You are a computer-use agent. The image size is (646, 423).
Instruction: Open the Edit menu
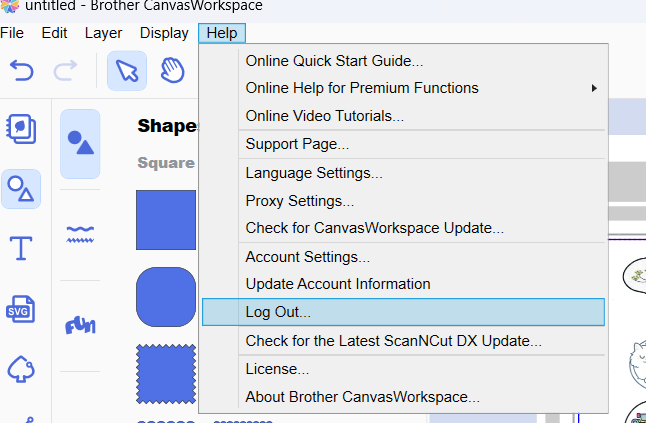pos(54,33)
